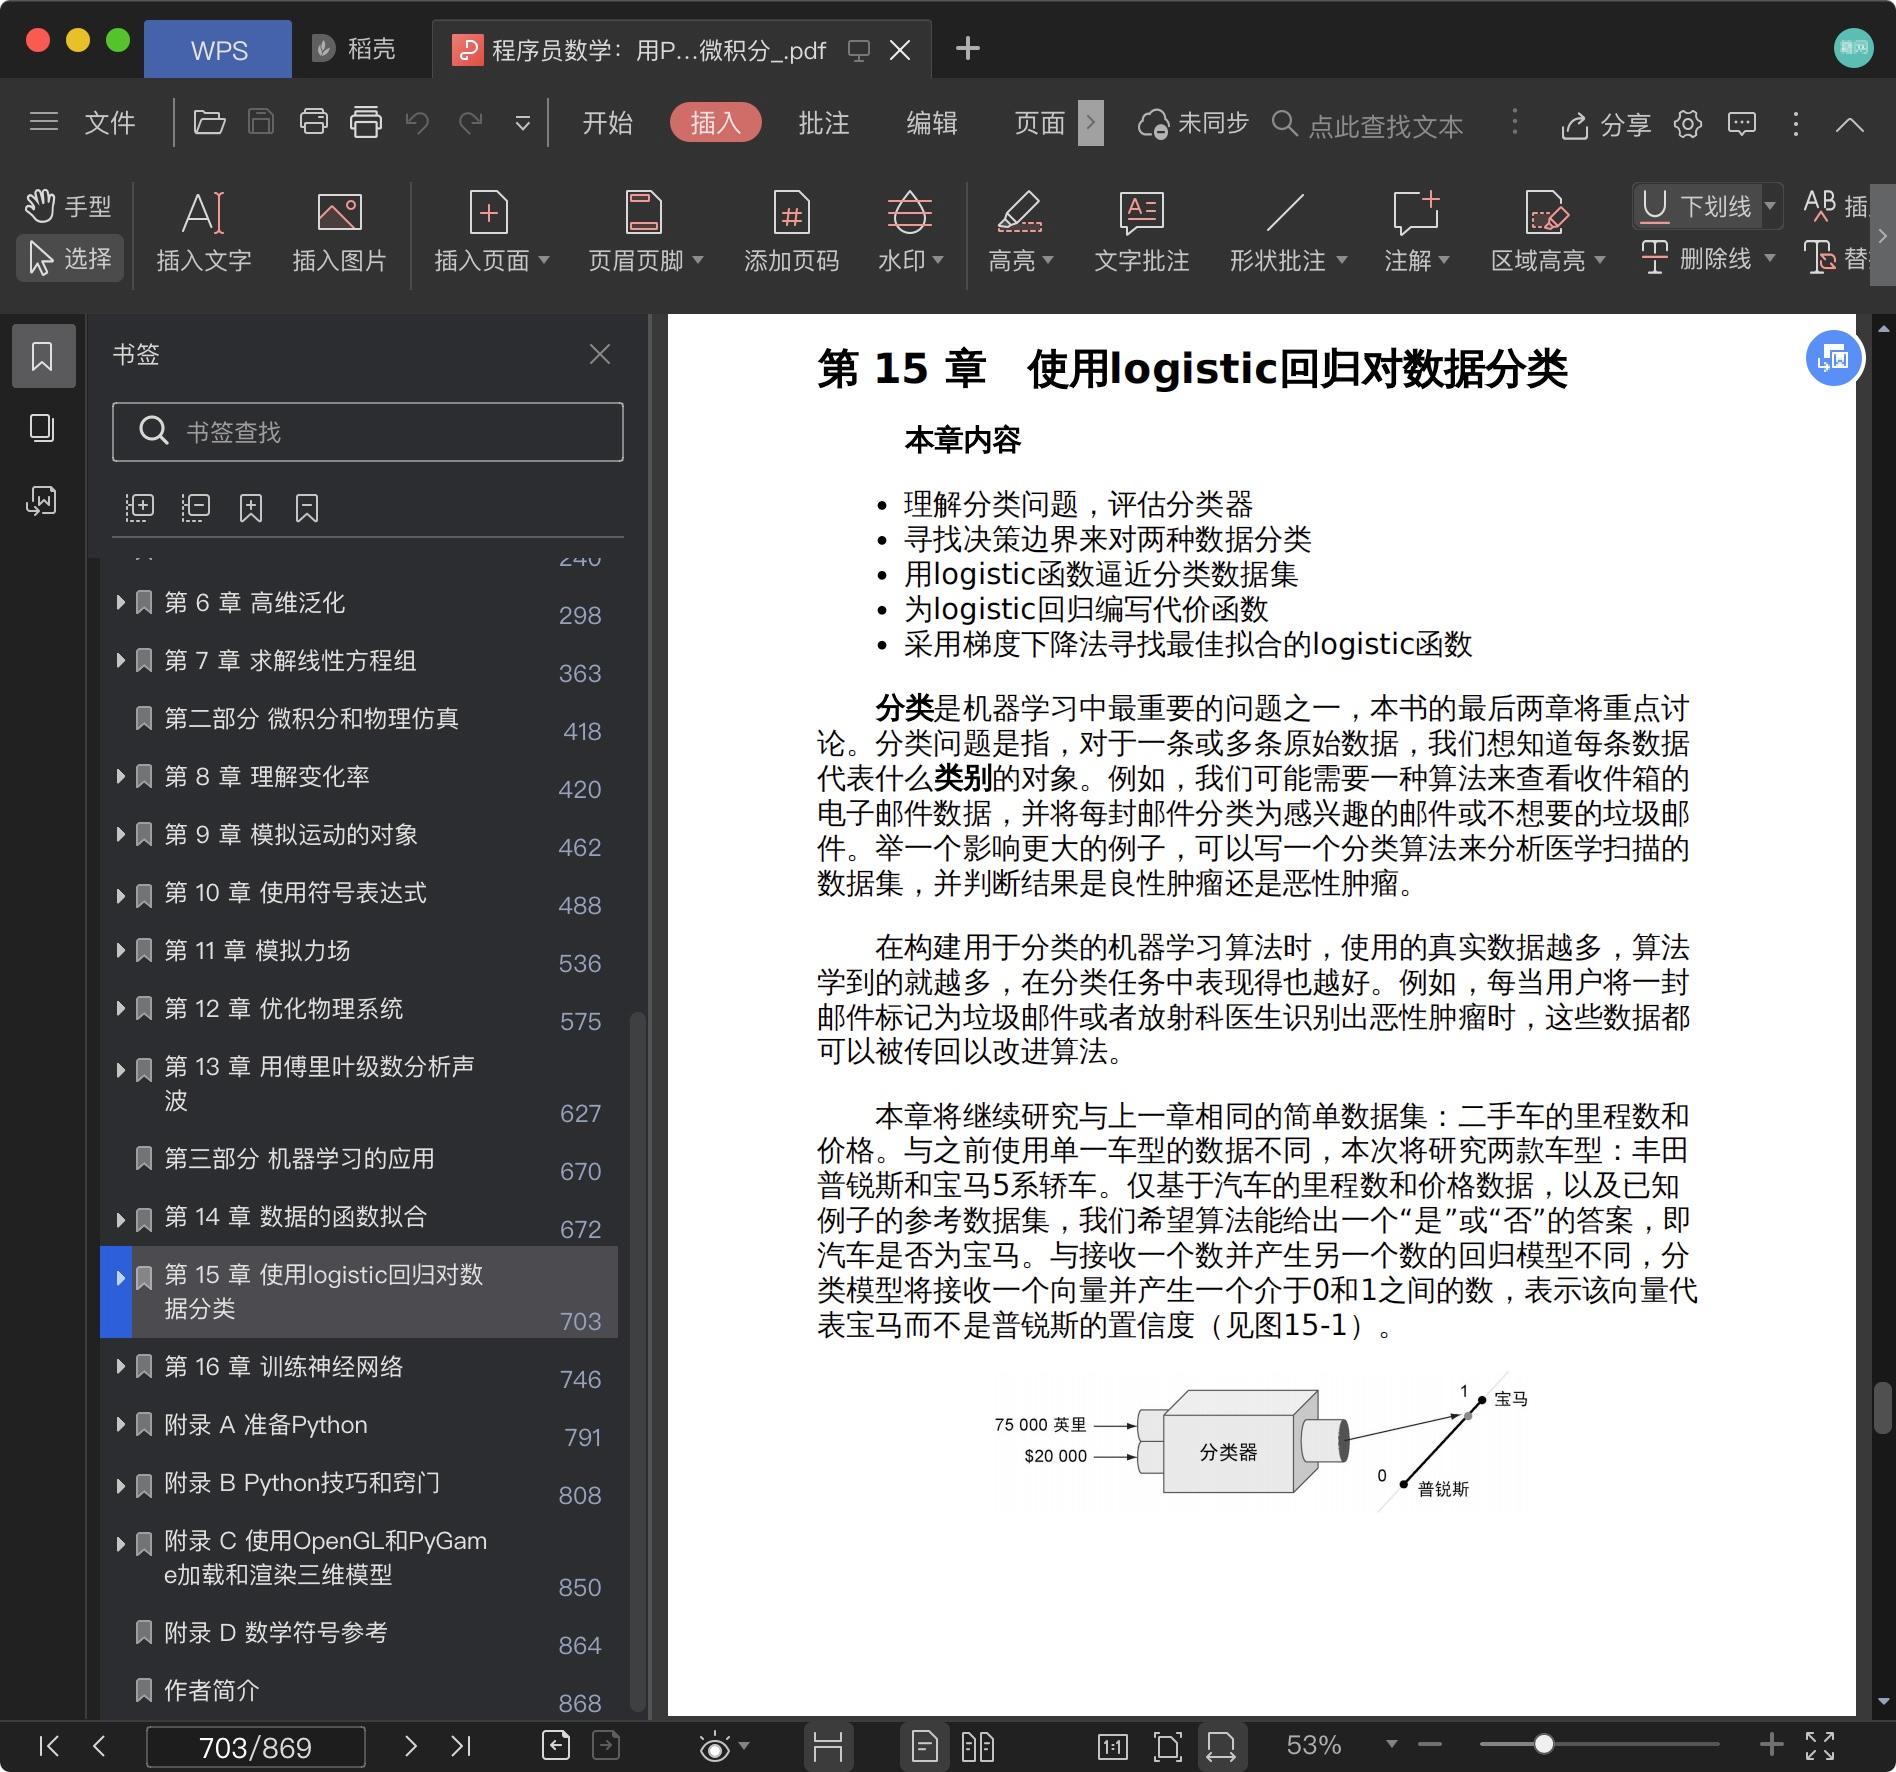Viewport: 1896px width, 1772px height.
Task: Go to last page button
Action: click(x=461, y=1746)
